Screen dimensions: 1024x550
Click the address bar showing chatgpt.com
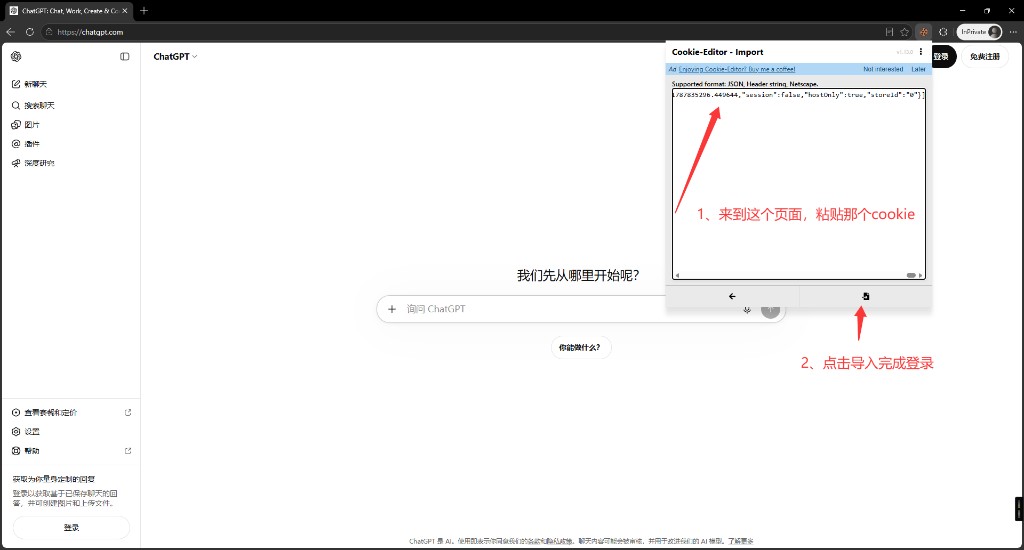457,31
